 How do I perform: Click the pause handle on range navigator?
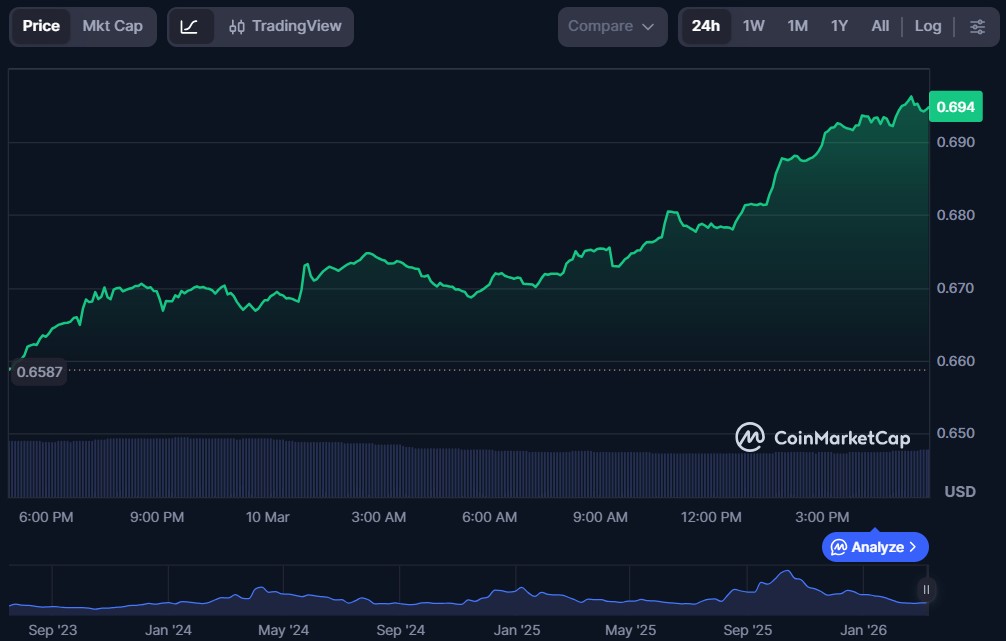[x=927, y=590]
